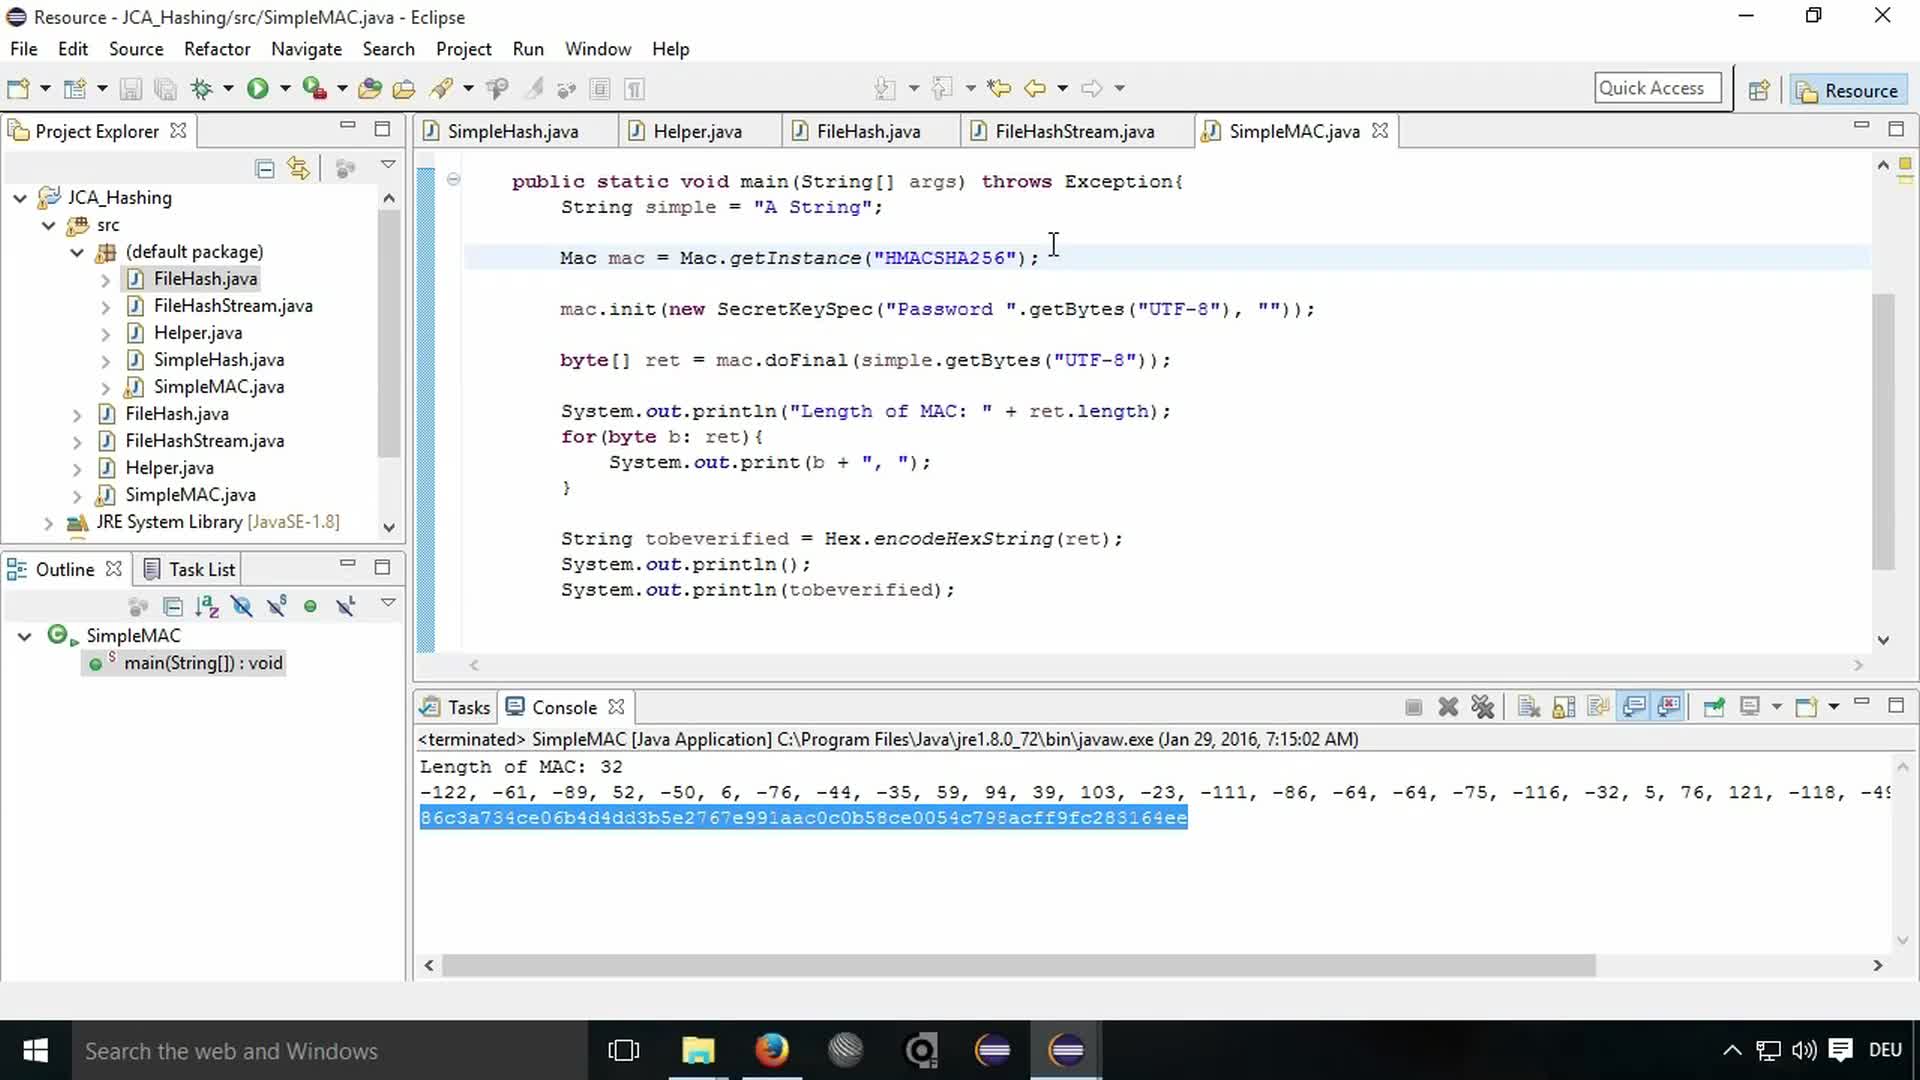1920x1080 pixels.
Task: Run the SimpleMAC application
Action: pyautogui.click(x=259, y=88)
